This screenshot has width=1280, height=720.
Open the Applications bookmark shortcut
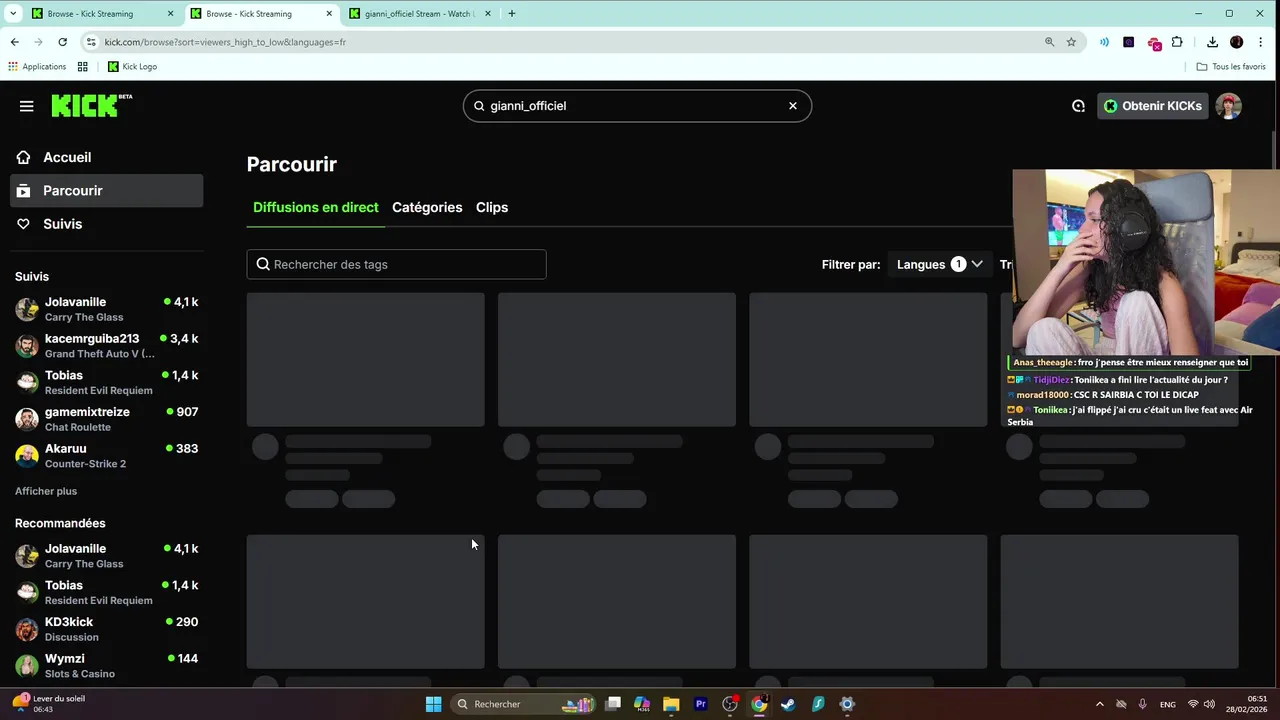click(x=37, y=67)
